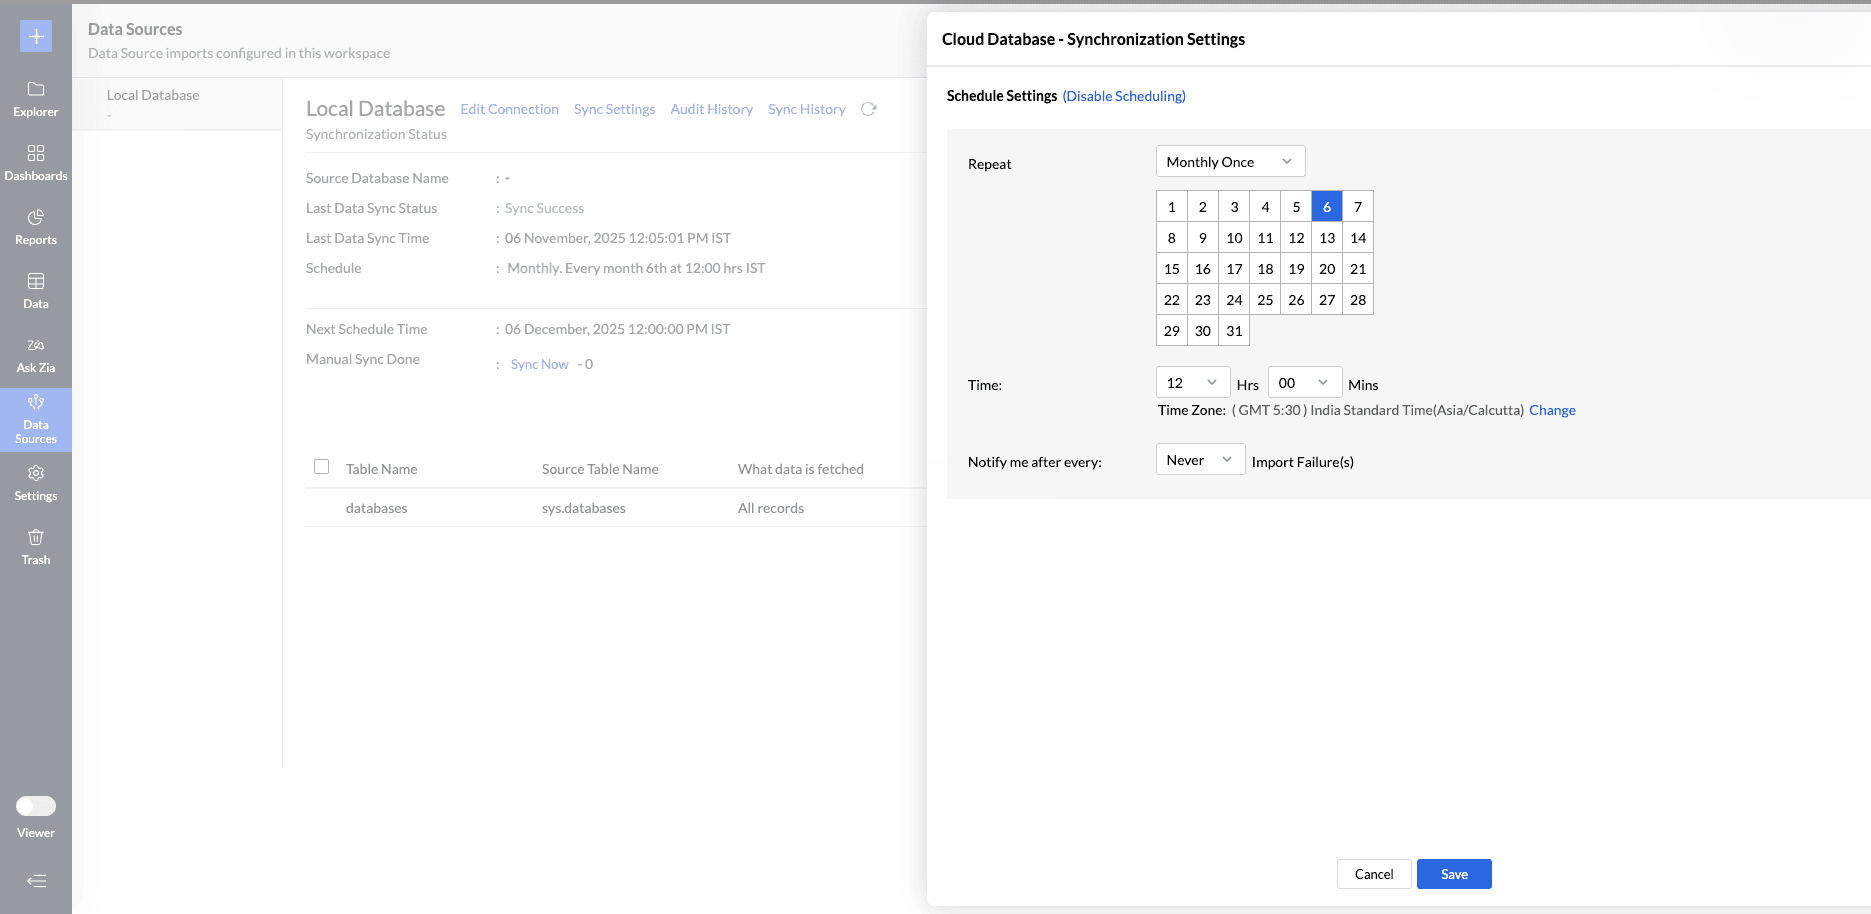Screen dimensions: 1871x914
Task: Open Ask Zia assistant
Action: (36, 355)
